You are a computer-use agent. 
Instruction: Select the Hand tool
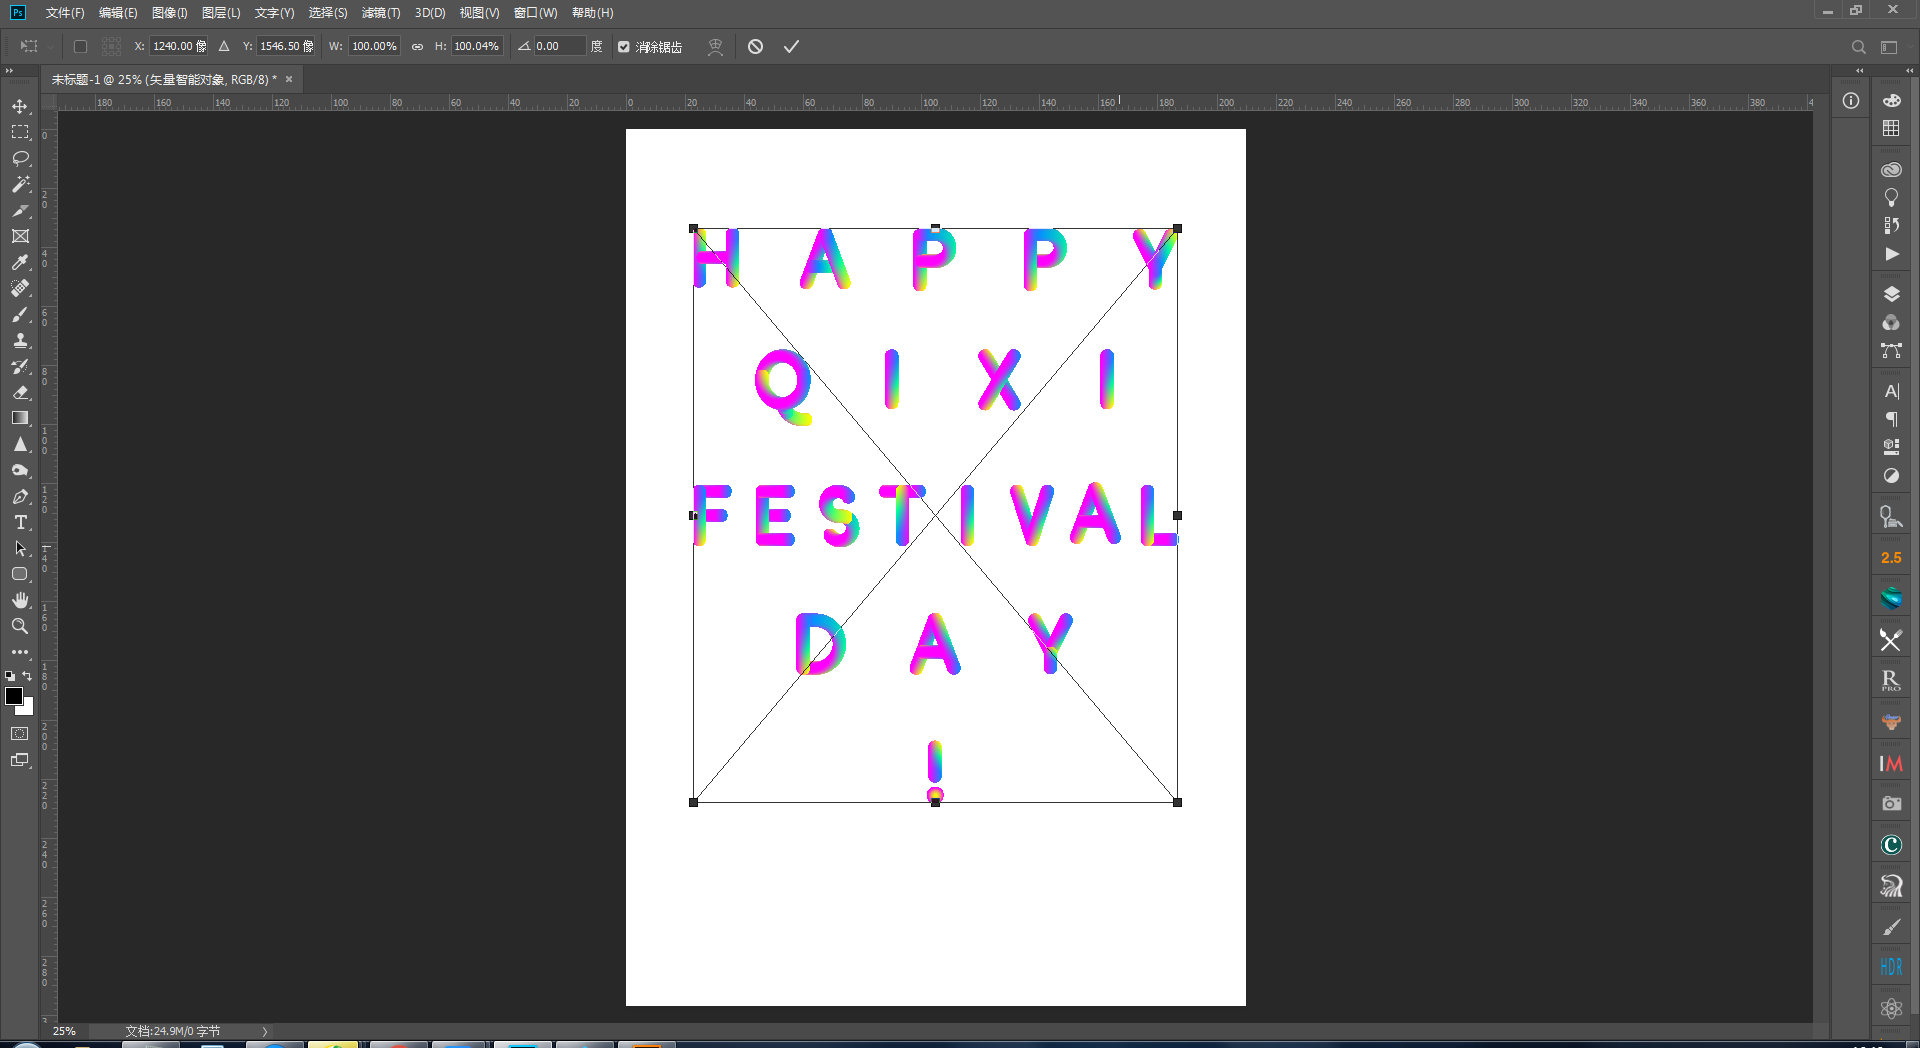point(20,600)
